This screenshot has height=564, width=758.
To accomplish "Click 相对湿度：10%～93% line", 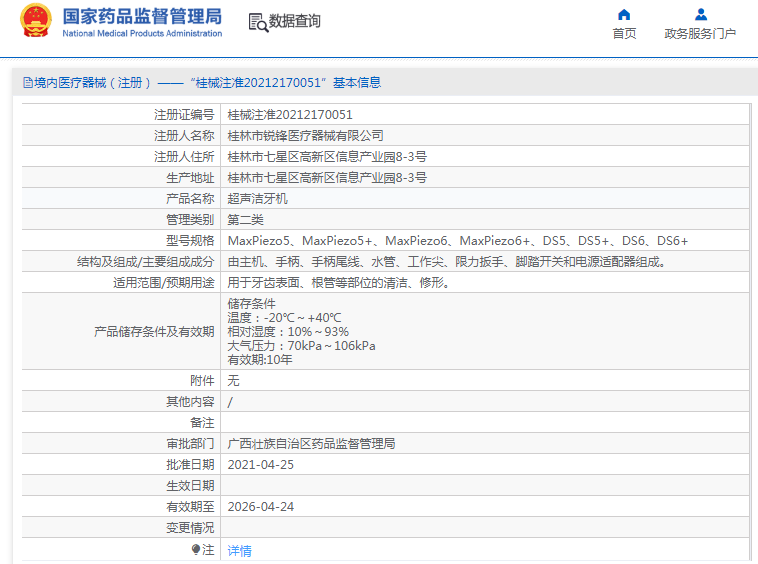I will pyautogui.click(x=288, y=332).
